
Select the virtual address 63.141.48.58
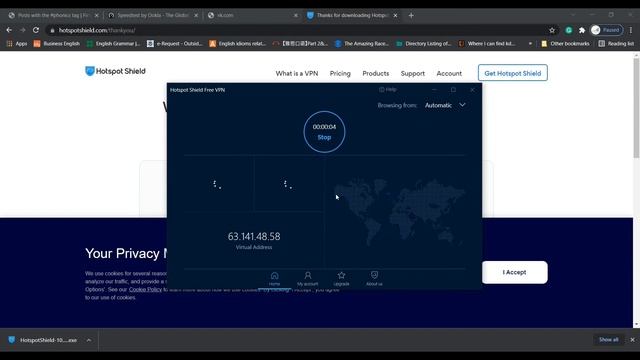pyautogui.click(x=254, y=236)
